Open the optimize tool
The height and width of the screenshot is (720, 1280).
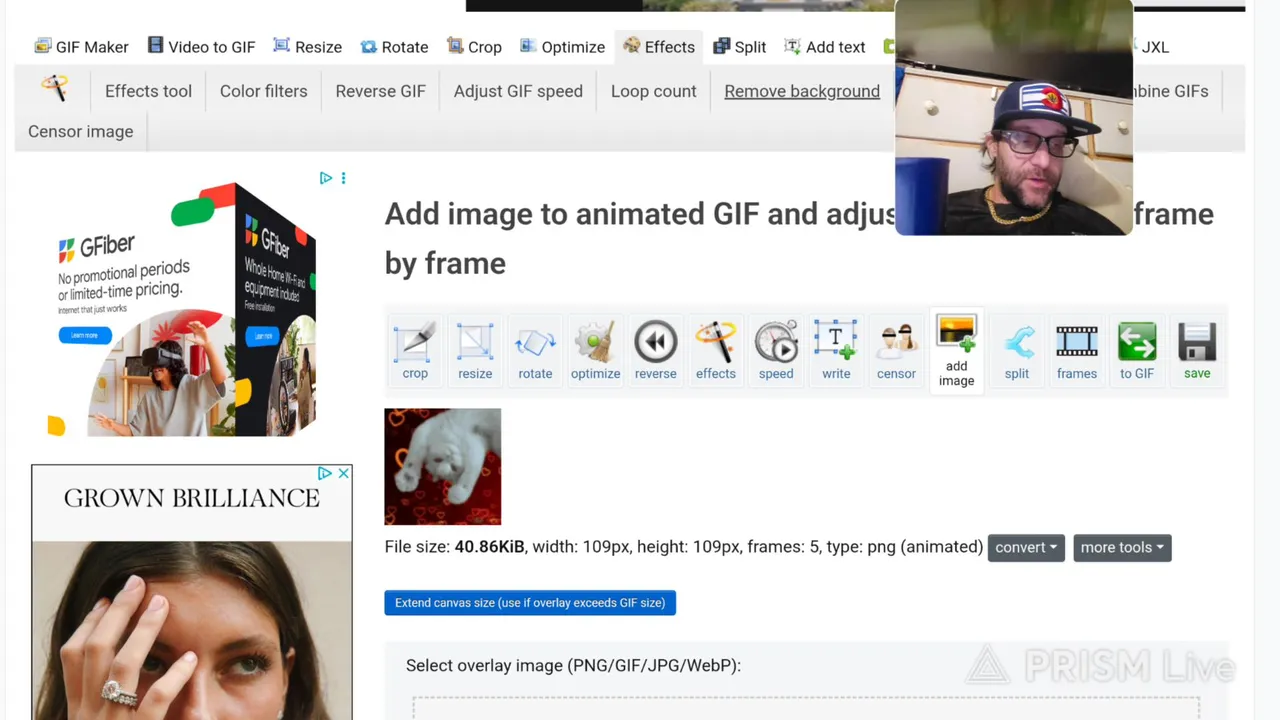click(595, 351)
